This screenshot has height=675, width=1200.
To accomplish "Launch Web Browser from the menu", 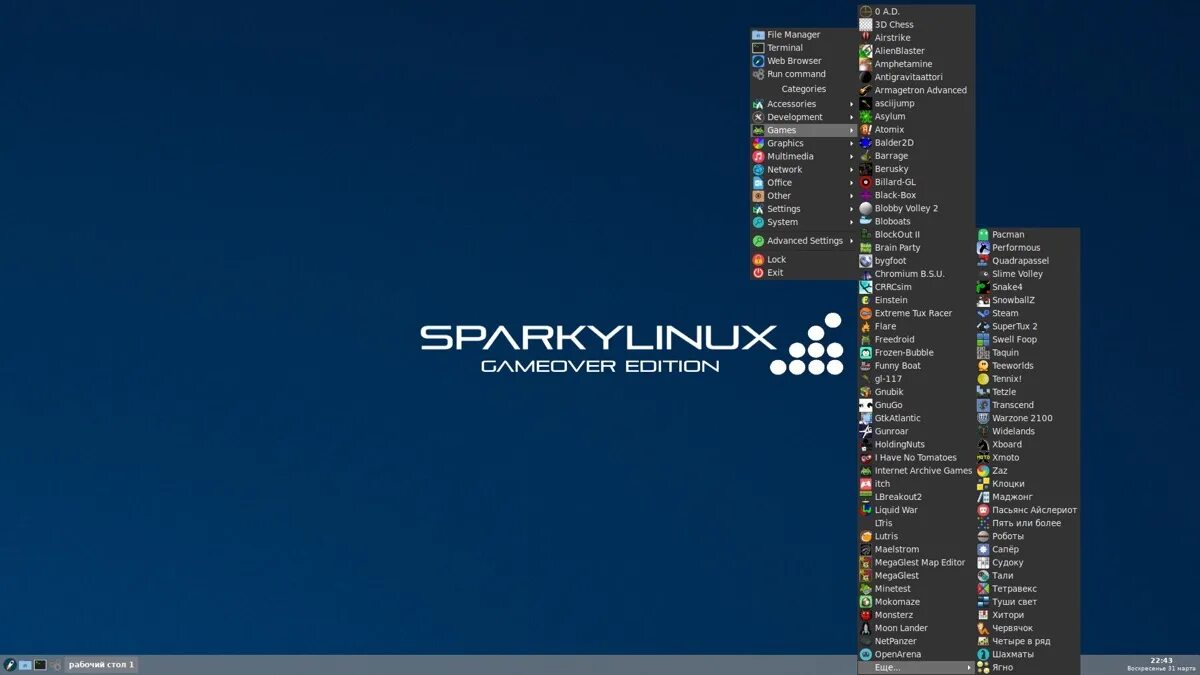I will coord(804,61).
